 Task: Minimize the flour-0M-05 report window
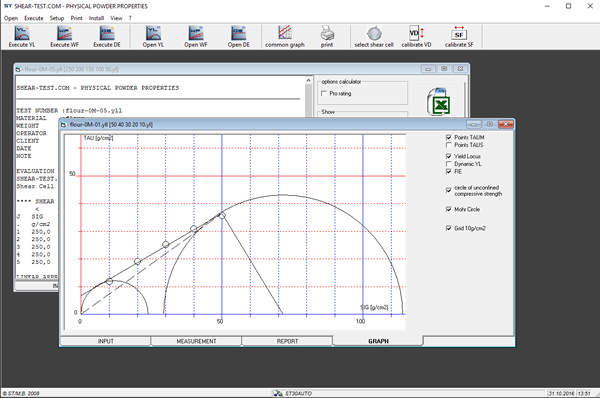(x=428, y=69)
